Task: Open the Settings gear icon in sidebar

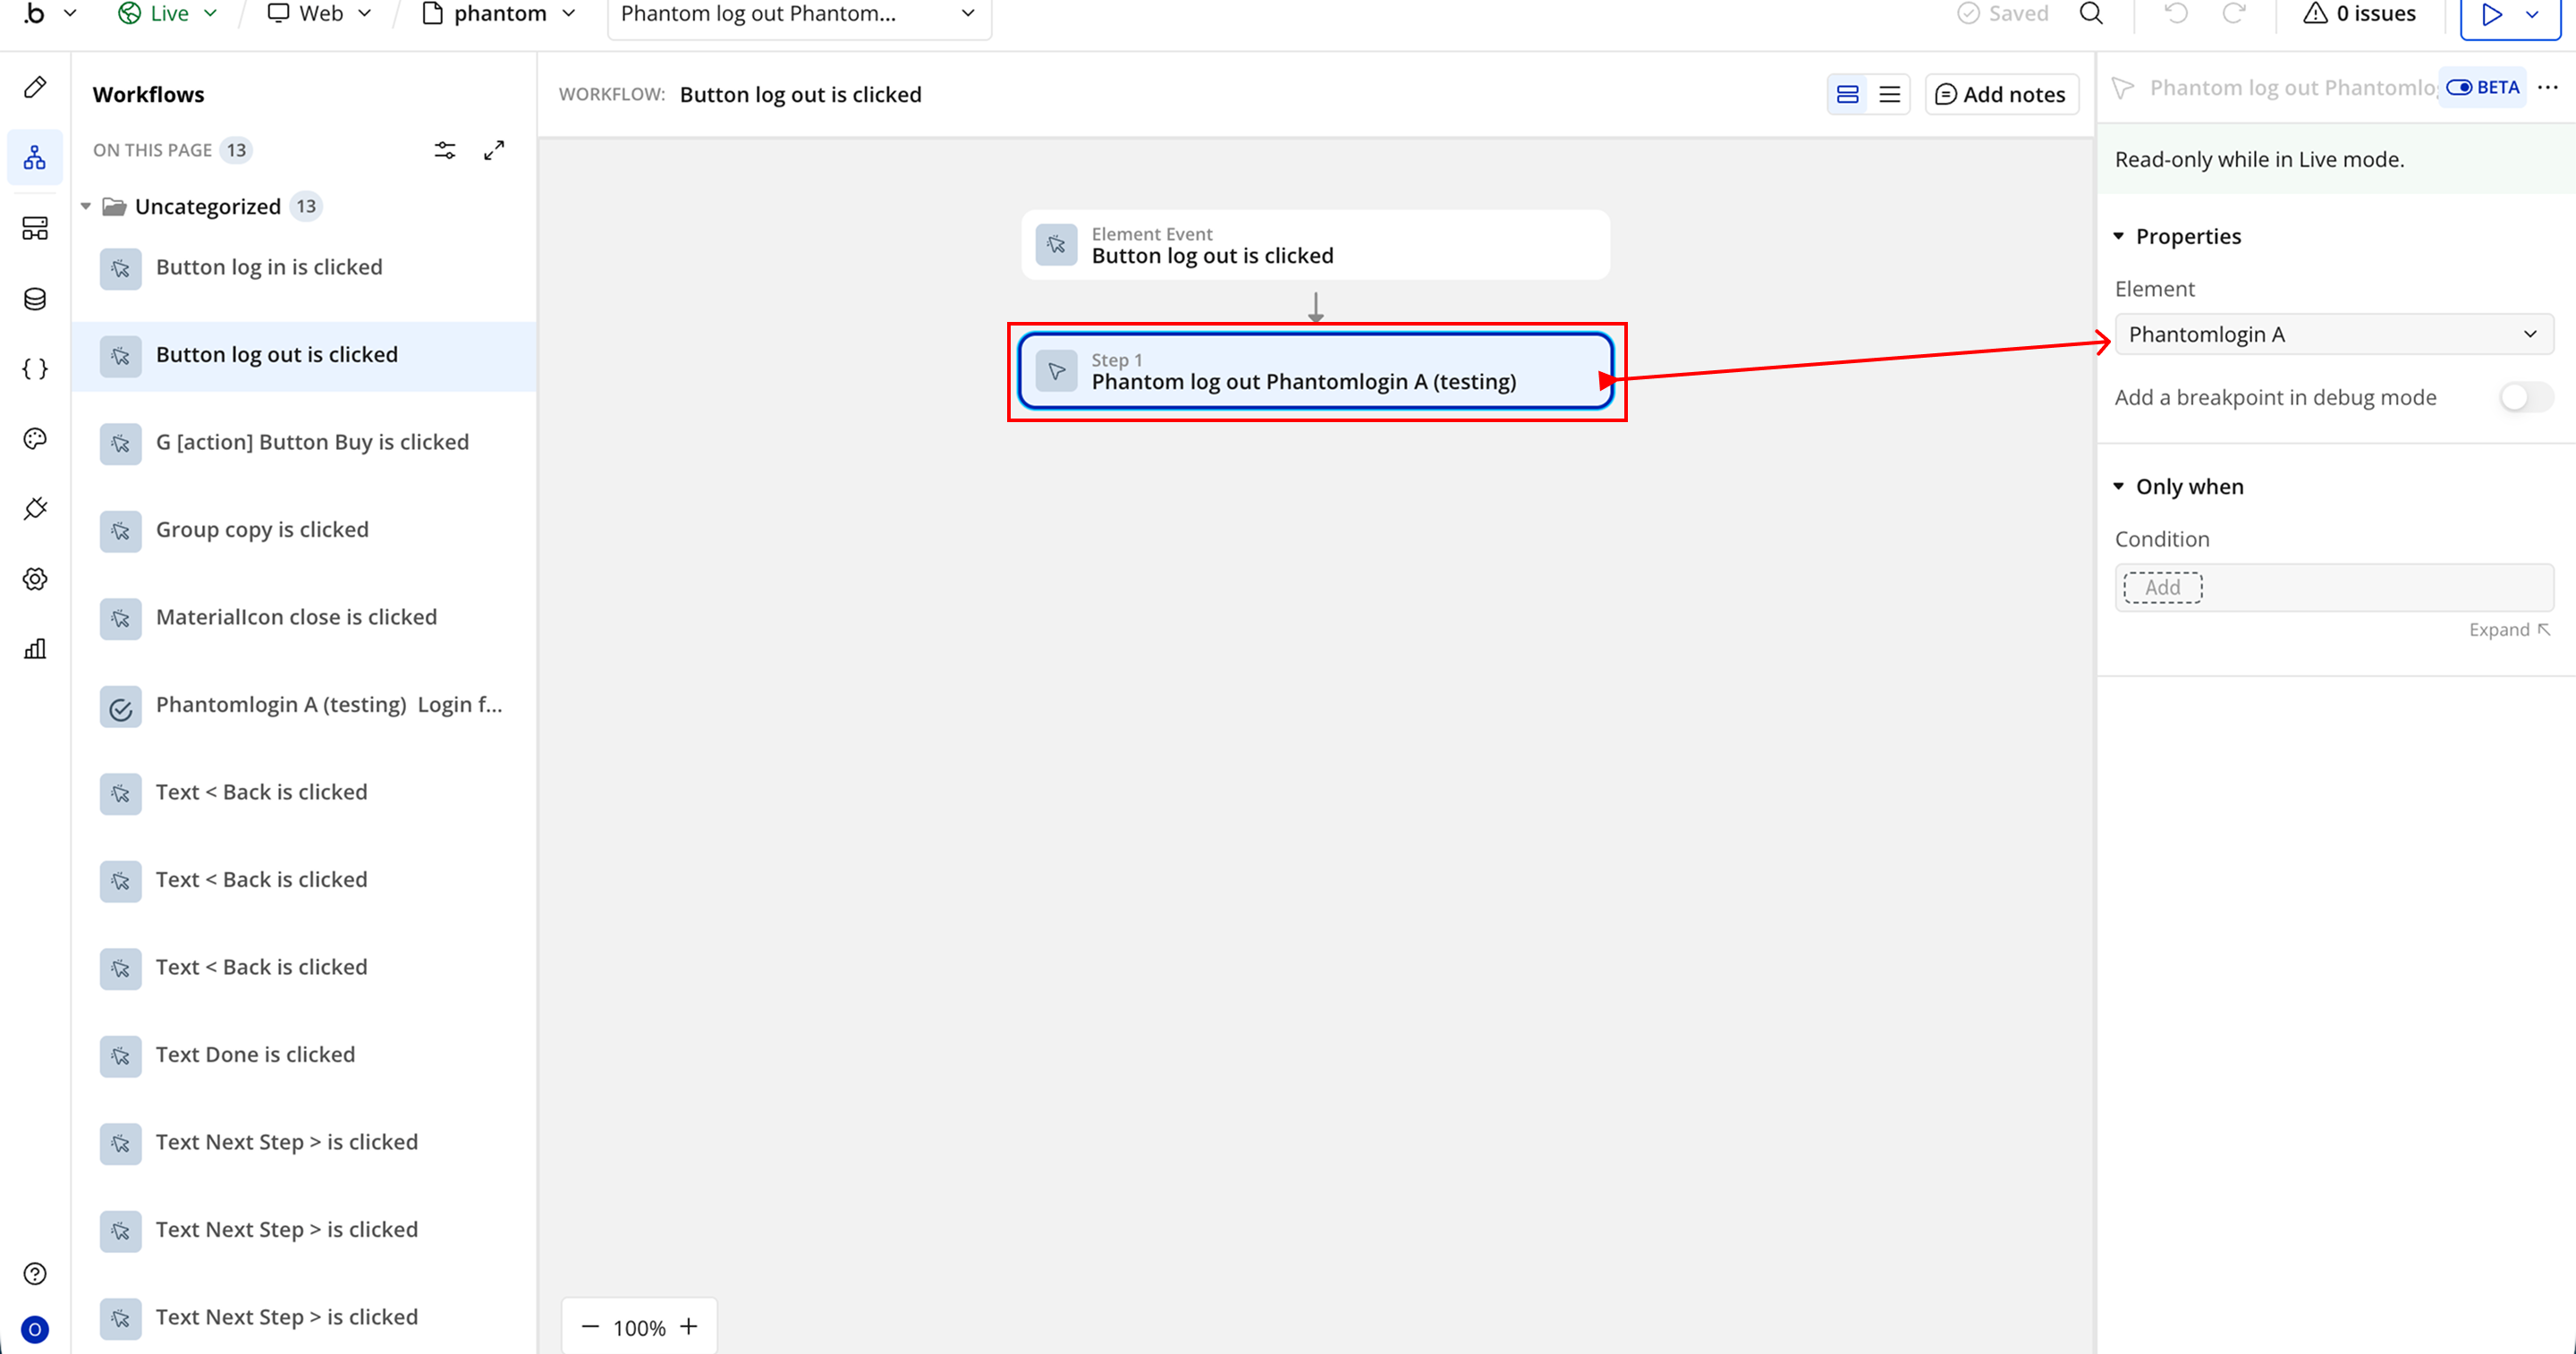Action: [x=35, y=579]
